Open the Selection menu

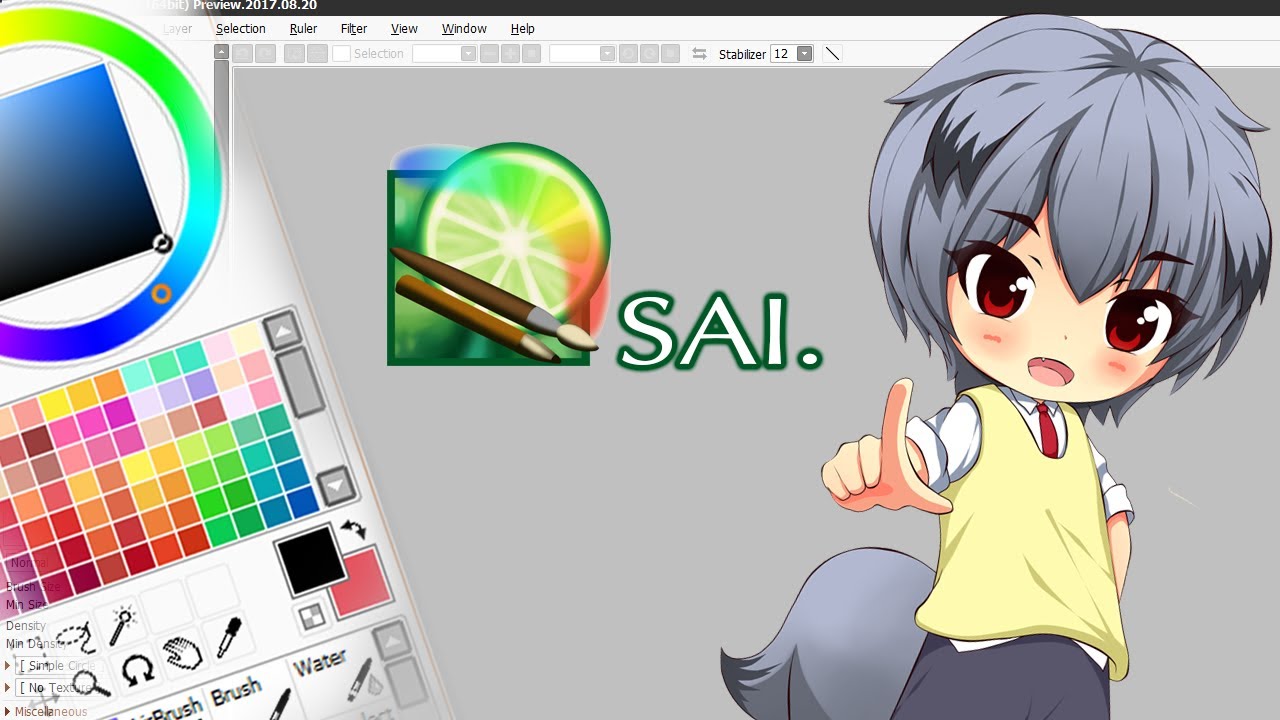[x=240, y=29]
